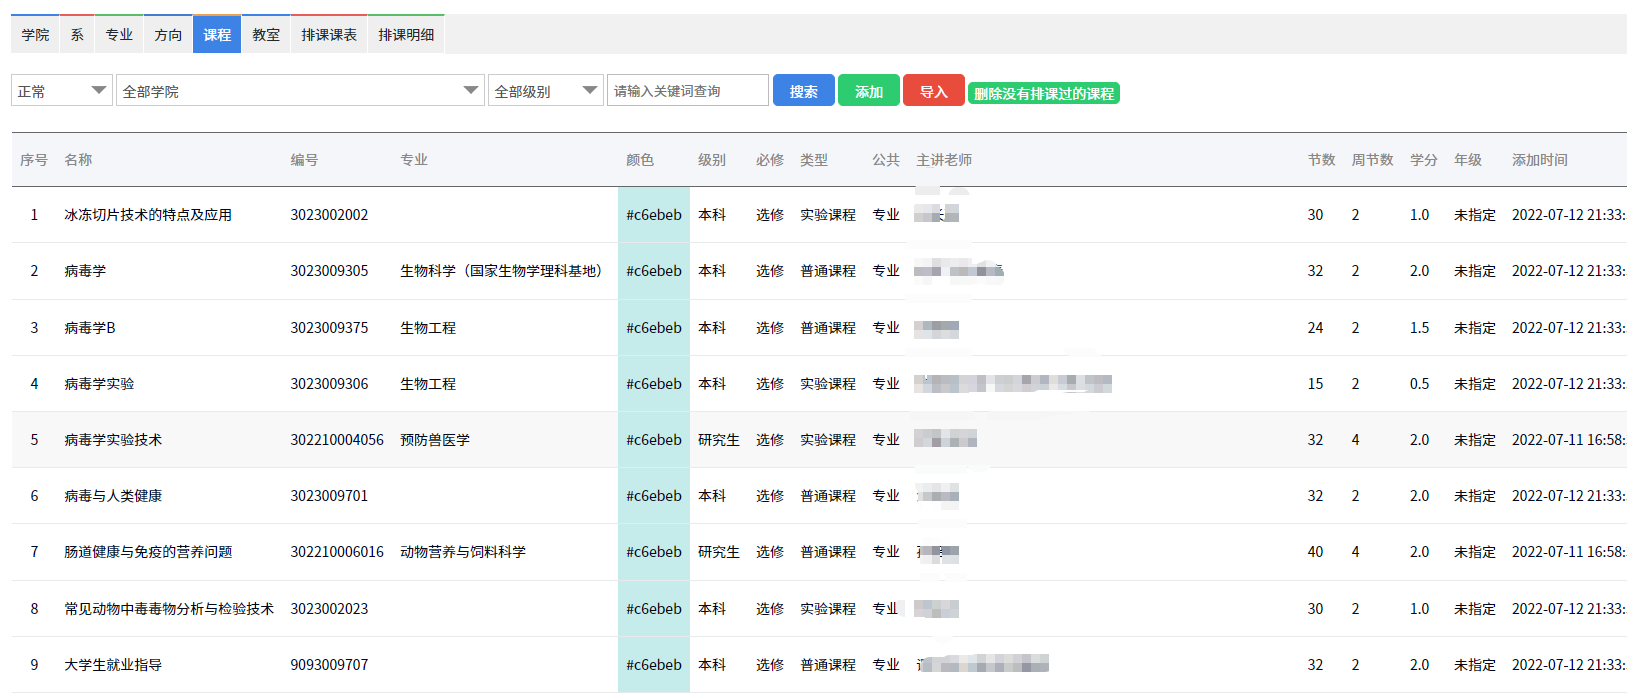Click the blue 搜索 button
The width and height of the screenshot is (1634, 693).
click(804, 90)
